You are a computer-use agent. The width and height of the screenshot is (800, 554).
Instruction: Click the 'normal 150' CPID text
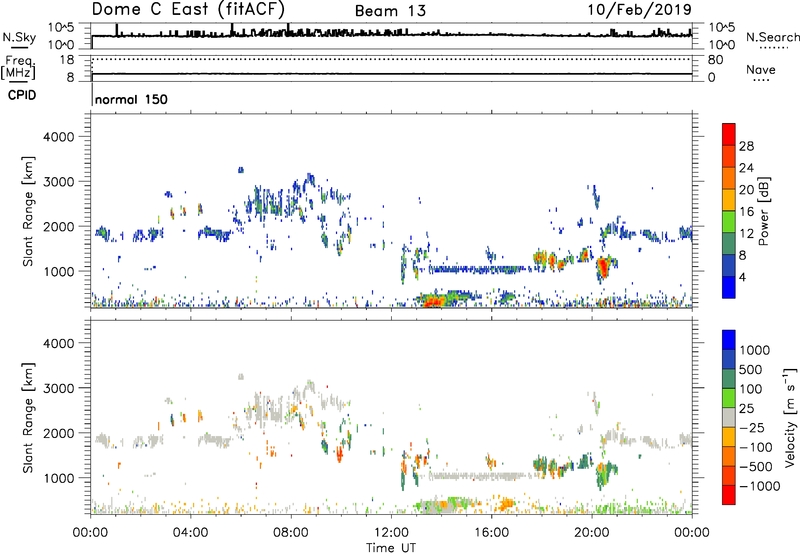pos(131,99)
